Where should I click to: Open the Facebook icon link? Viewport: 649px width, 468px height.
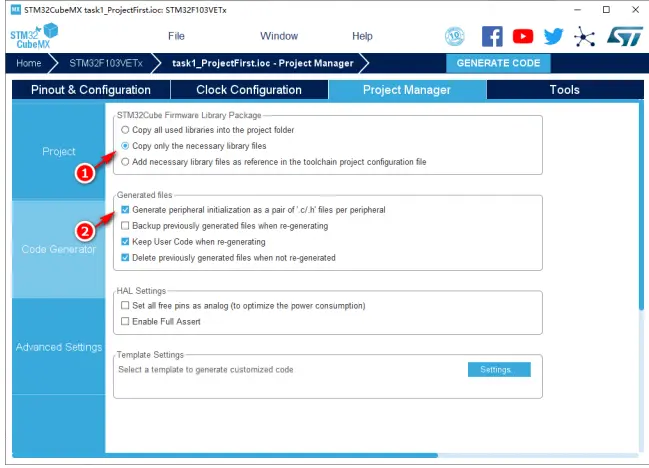(x=492, y=36)
